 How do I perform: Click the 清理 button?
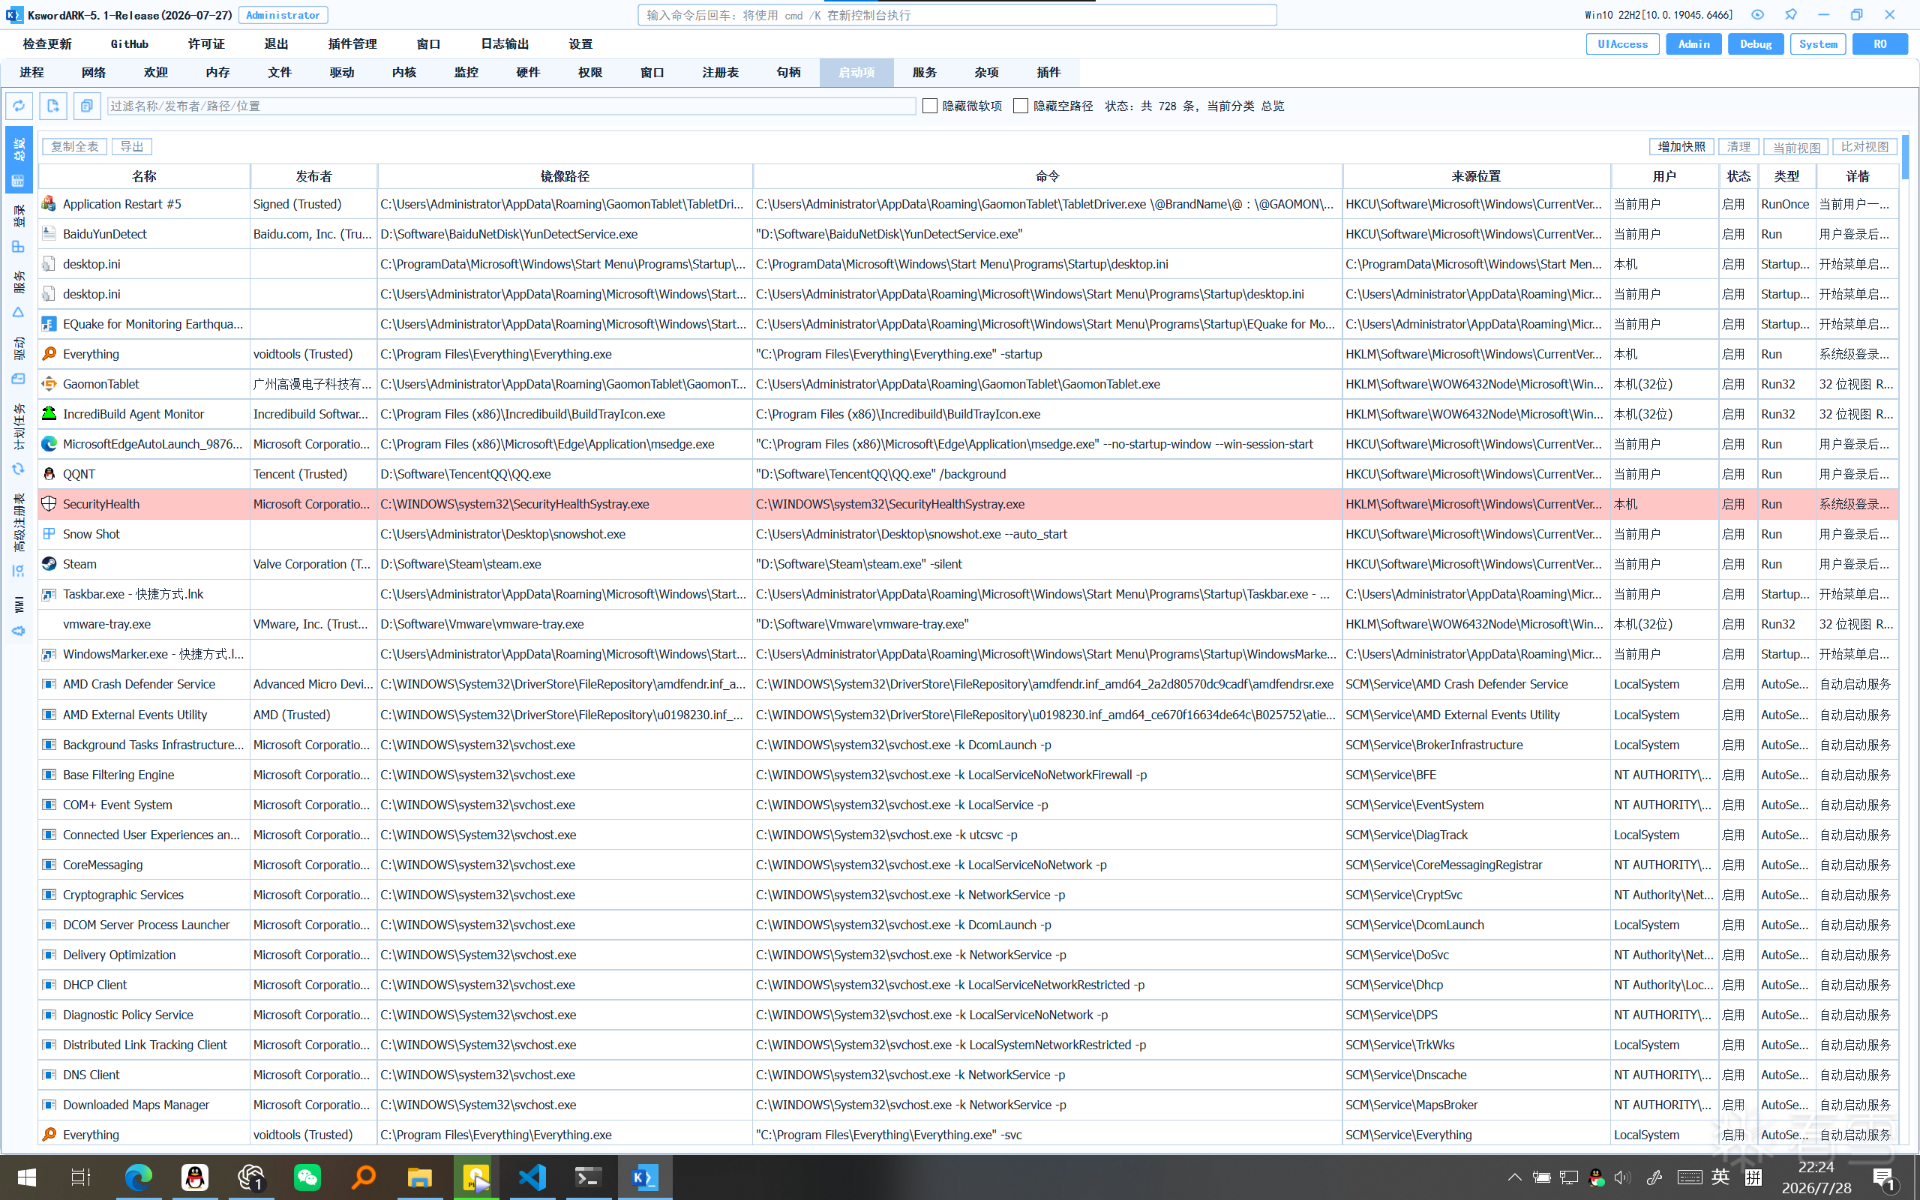point(1739,147)
